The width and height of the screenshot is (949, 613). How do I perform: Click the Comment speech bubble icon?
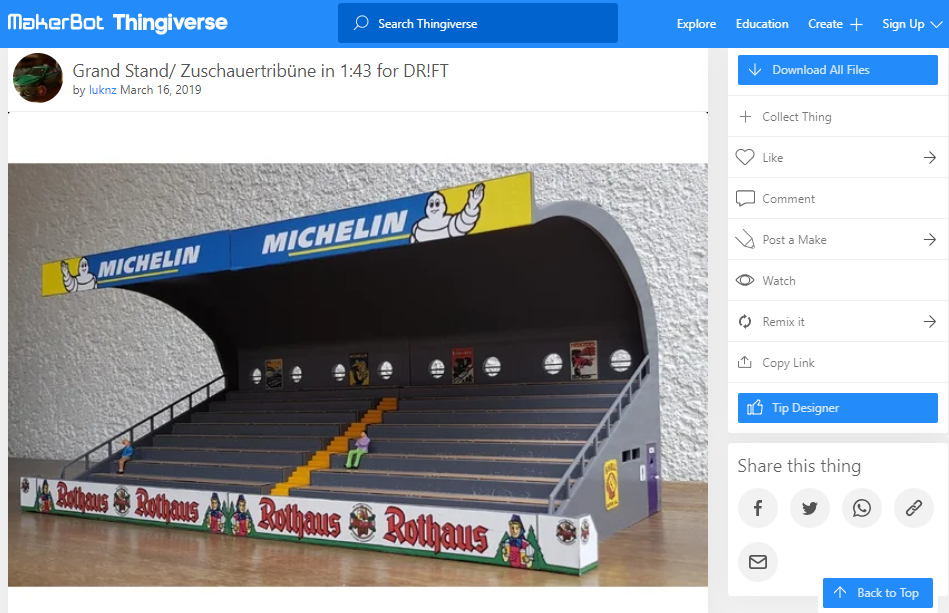point(745,198)
